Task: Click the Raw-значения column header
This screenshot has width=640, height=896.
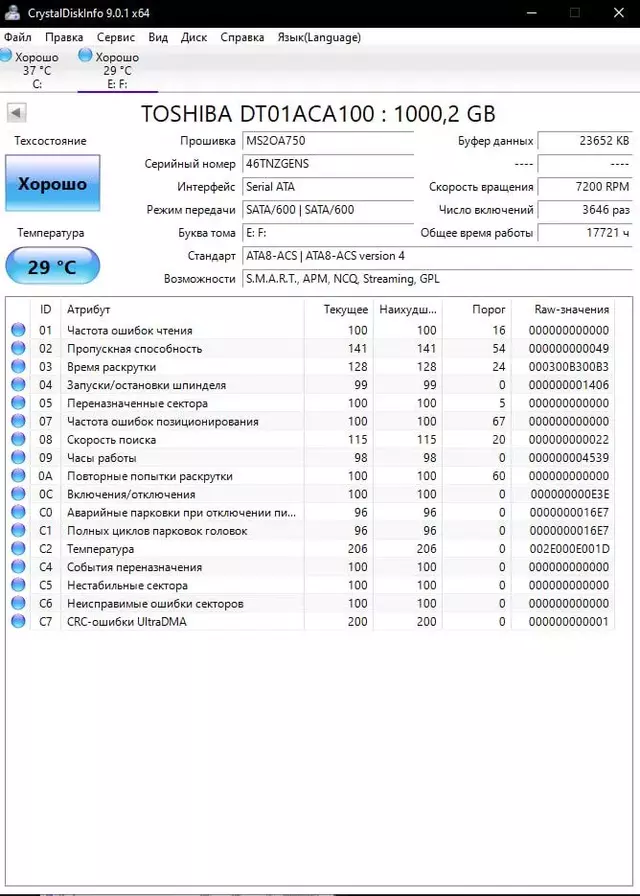Action: (x=563, y=309)
